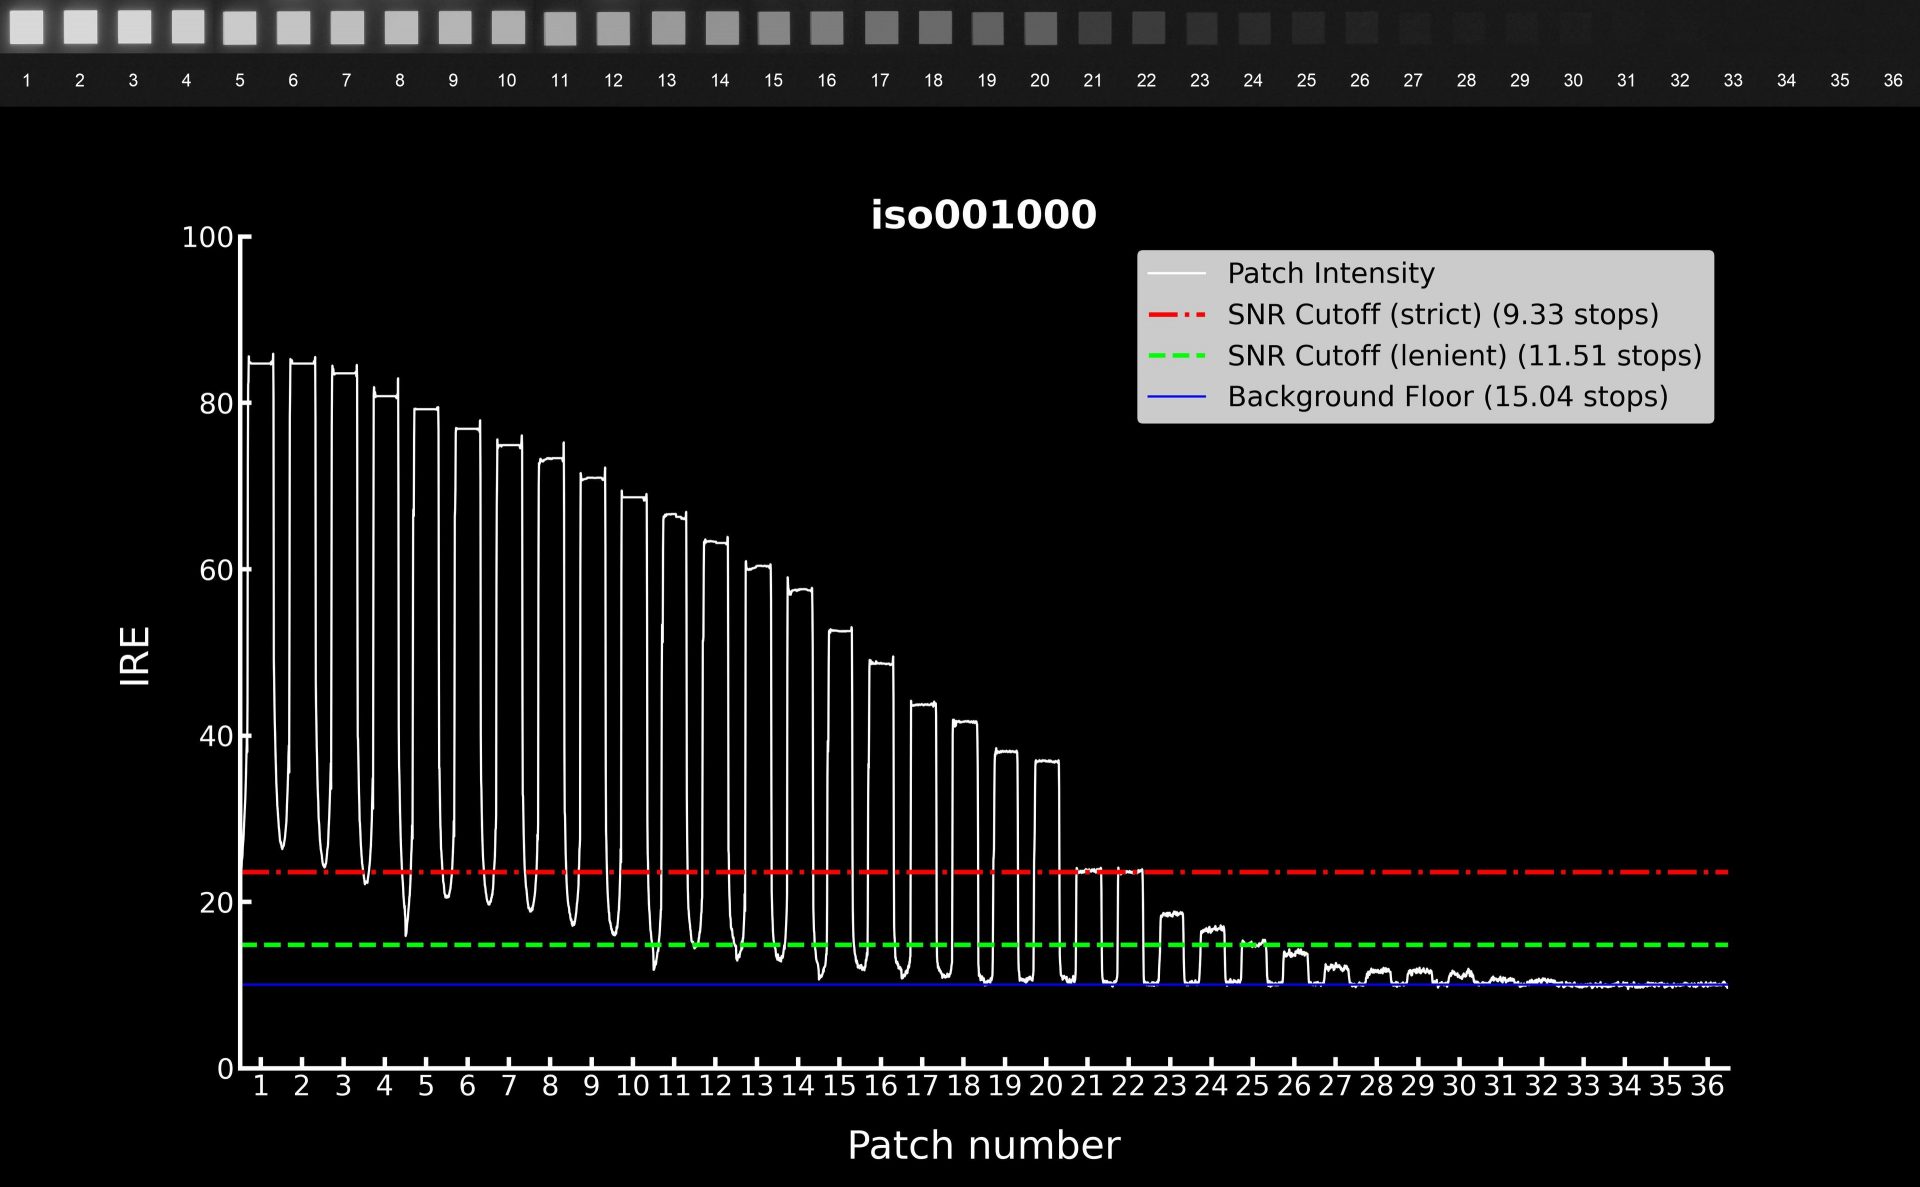This screenshot has width=1920, height=1187.
Task: Click y-axis tick label 80
Action: 216,404
